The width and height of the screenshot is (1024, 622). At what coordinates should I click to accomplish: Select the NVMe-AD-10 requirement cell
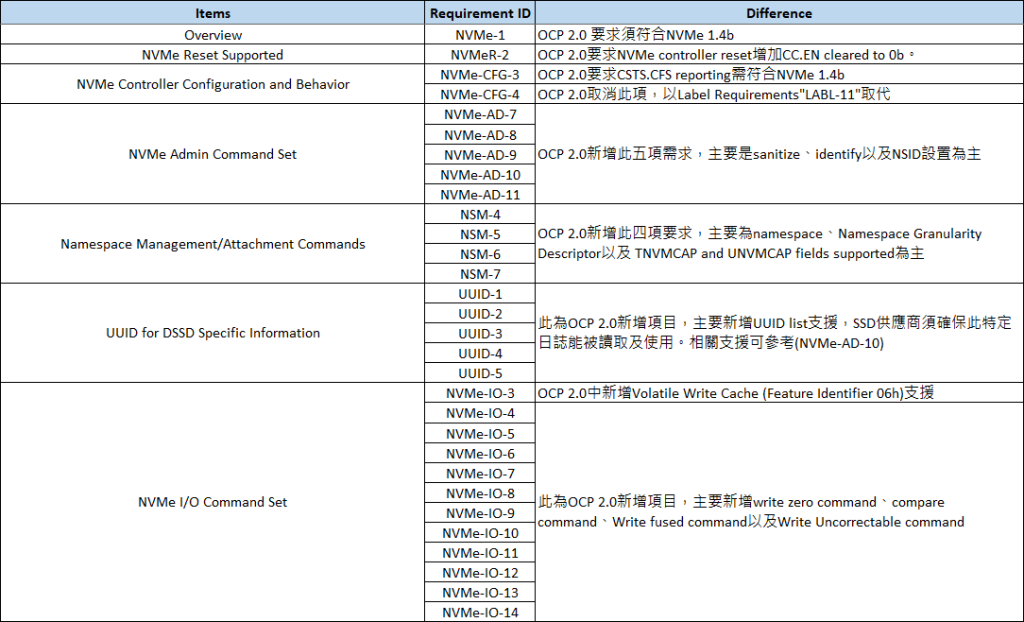[x=480, y=174]
